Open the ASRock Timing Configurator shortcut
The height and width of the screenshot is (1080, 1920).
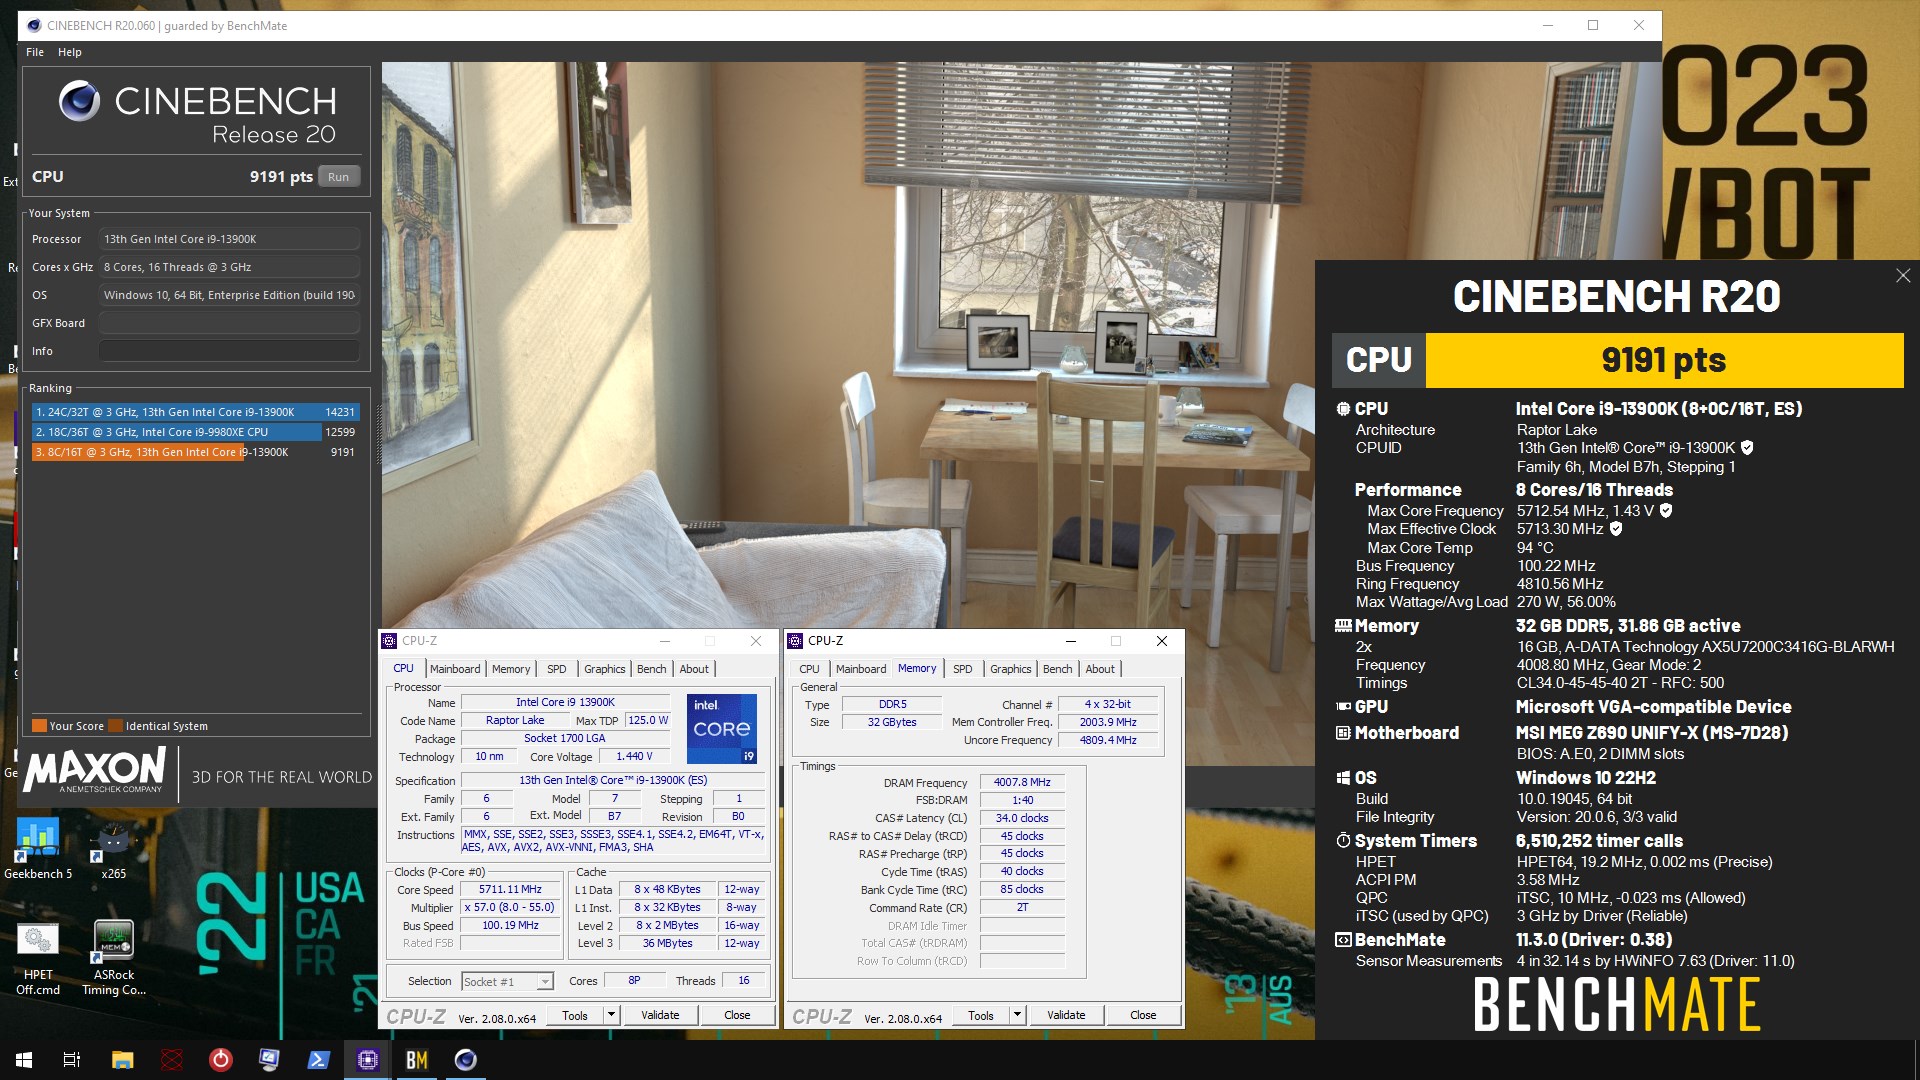(113, 958)
